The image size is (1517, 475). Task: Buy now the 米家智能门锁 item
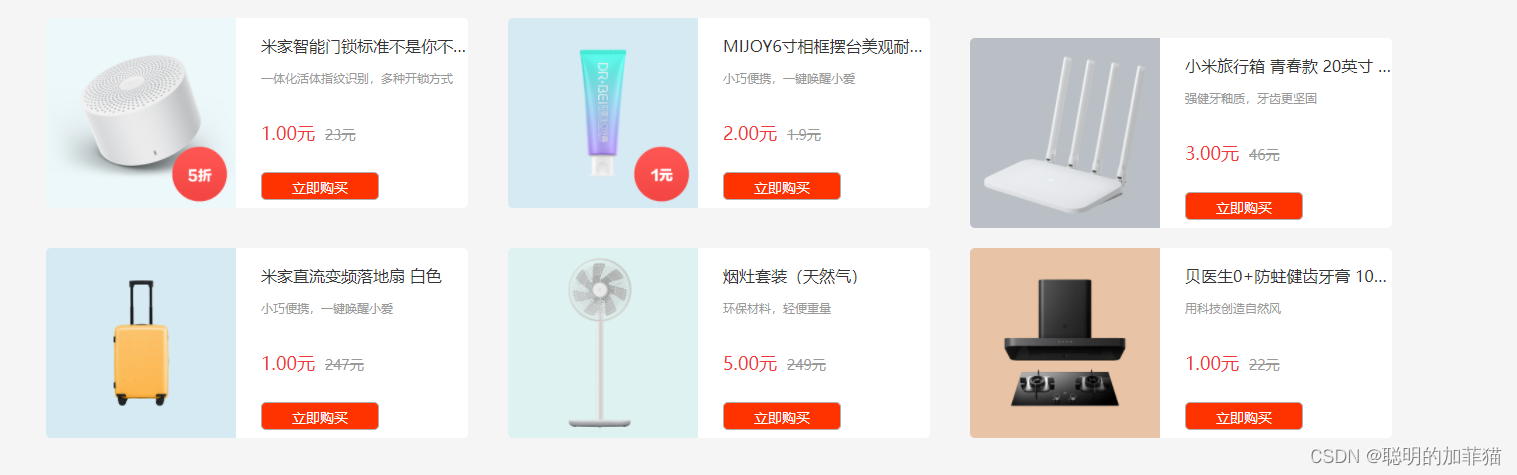coord(320,187)
